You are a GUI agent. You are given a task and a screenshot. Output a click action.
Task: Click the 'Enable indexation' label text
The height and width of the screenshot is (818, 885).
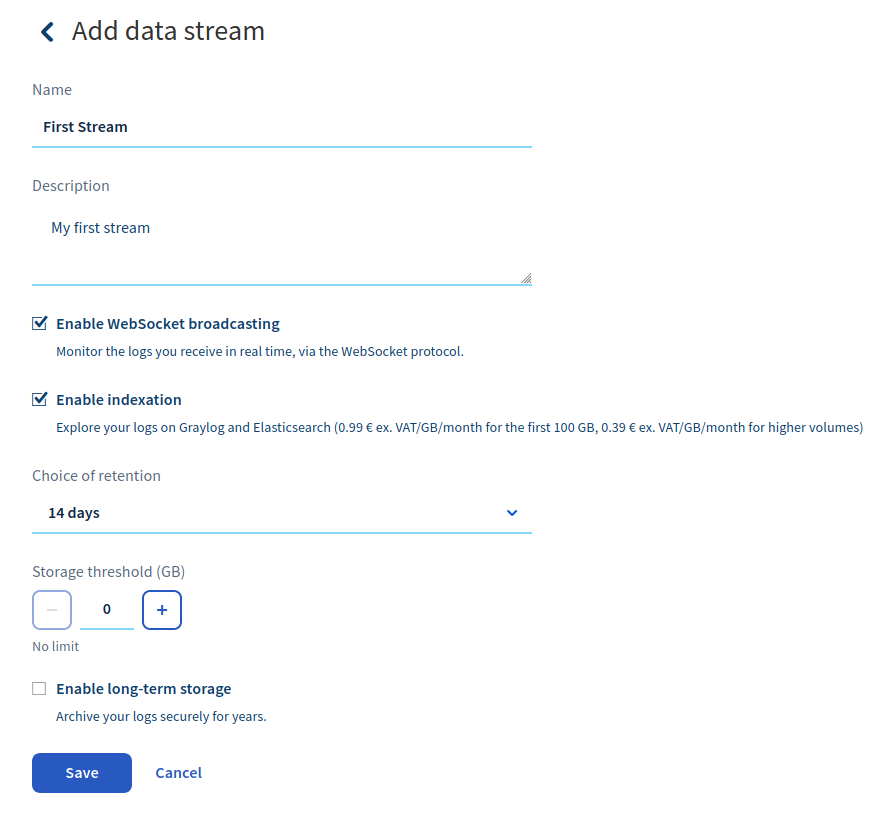119,400
